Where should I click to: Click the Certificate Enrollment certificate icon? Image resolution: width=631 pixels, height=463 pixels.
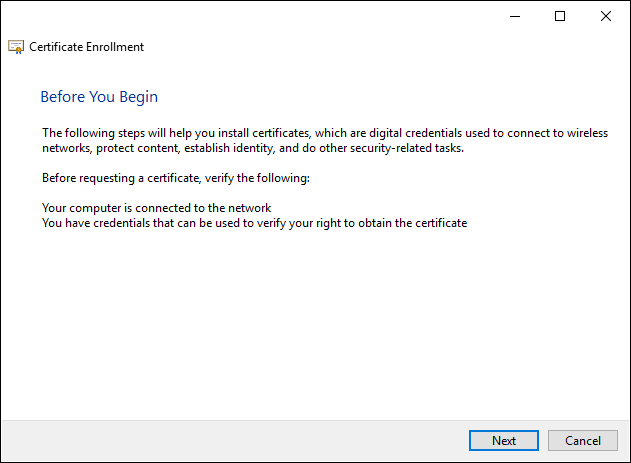point(16,47)
